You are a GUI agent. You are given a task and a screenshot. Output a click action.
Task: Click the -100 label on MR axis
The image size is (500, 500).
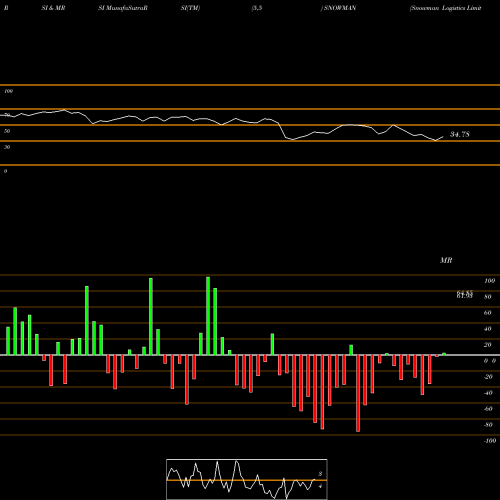click(x=490, y=441)
